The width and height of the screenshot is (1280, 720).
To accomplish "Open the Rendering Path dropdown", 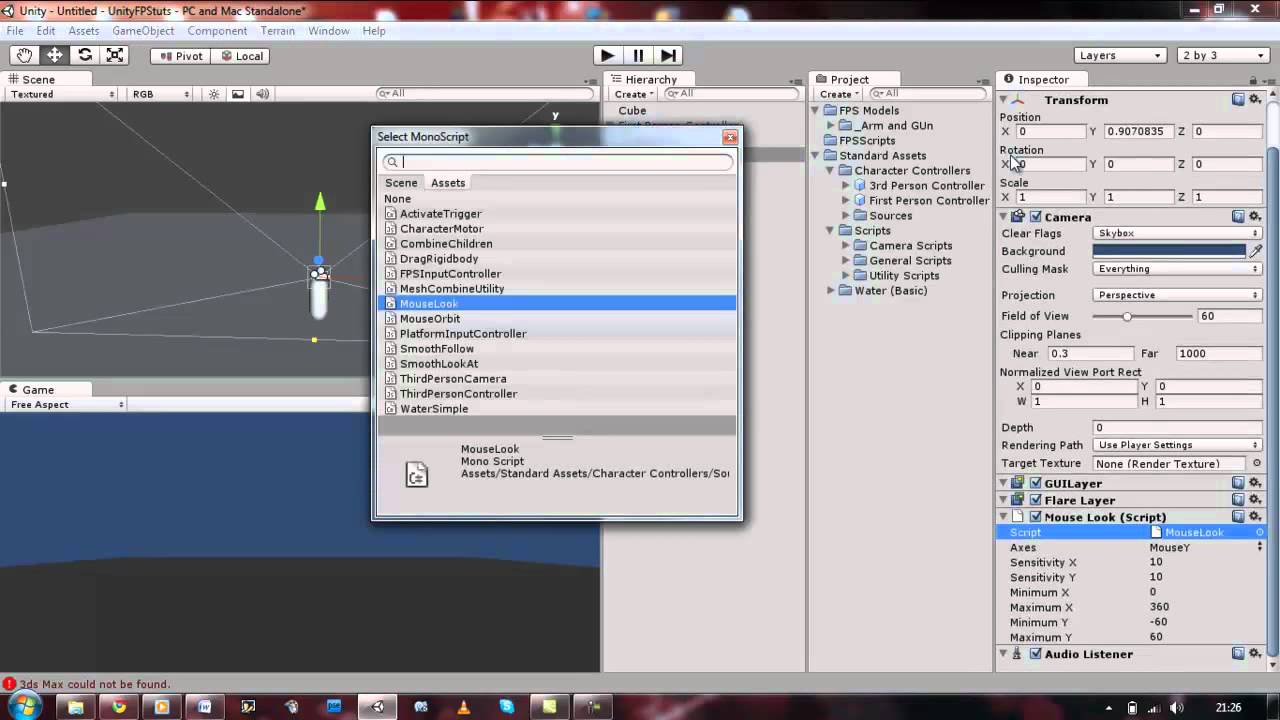I will [1177, 445].
